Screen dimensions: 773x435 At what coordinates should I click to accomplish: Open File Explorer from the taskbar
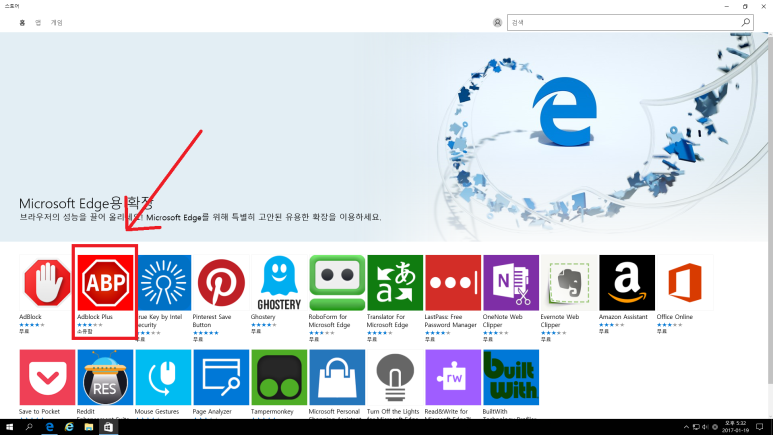coord(89,427)
